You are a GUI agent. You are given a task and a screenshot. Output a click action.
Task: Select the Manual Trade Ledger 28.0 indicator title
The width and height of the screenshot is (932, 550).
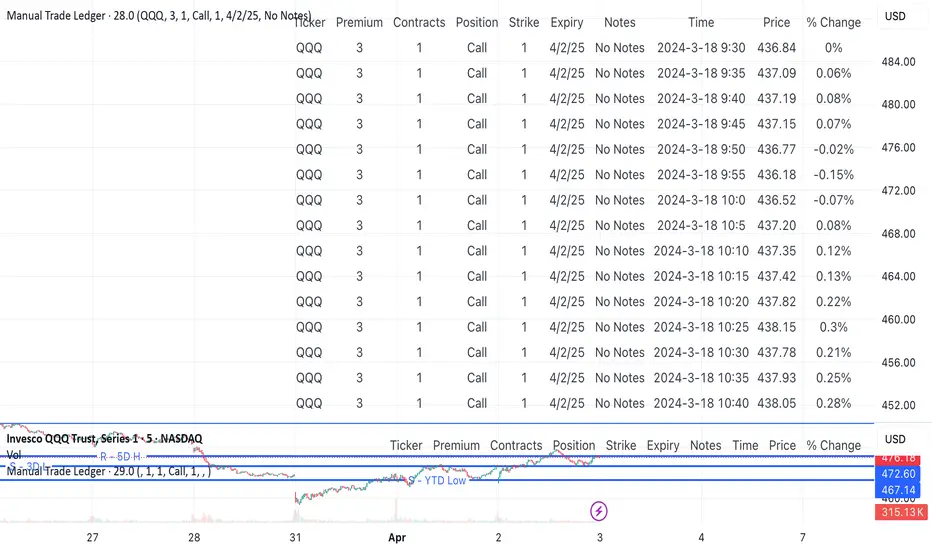[150, 16]
